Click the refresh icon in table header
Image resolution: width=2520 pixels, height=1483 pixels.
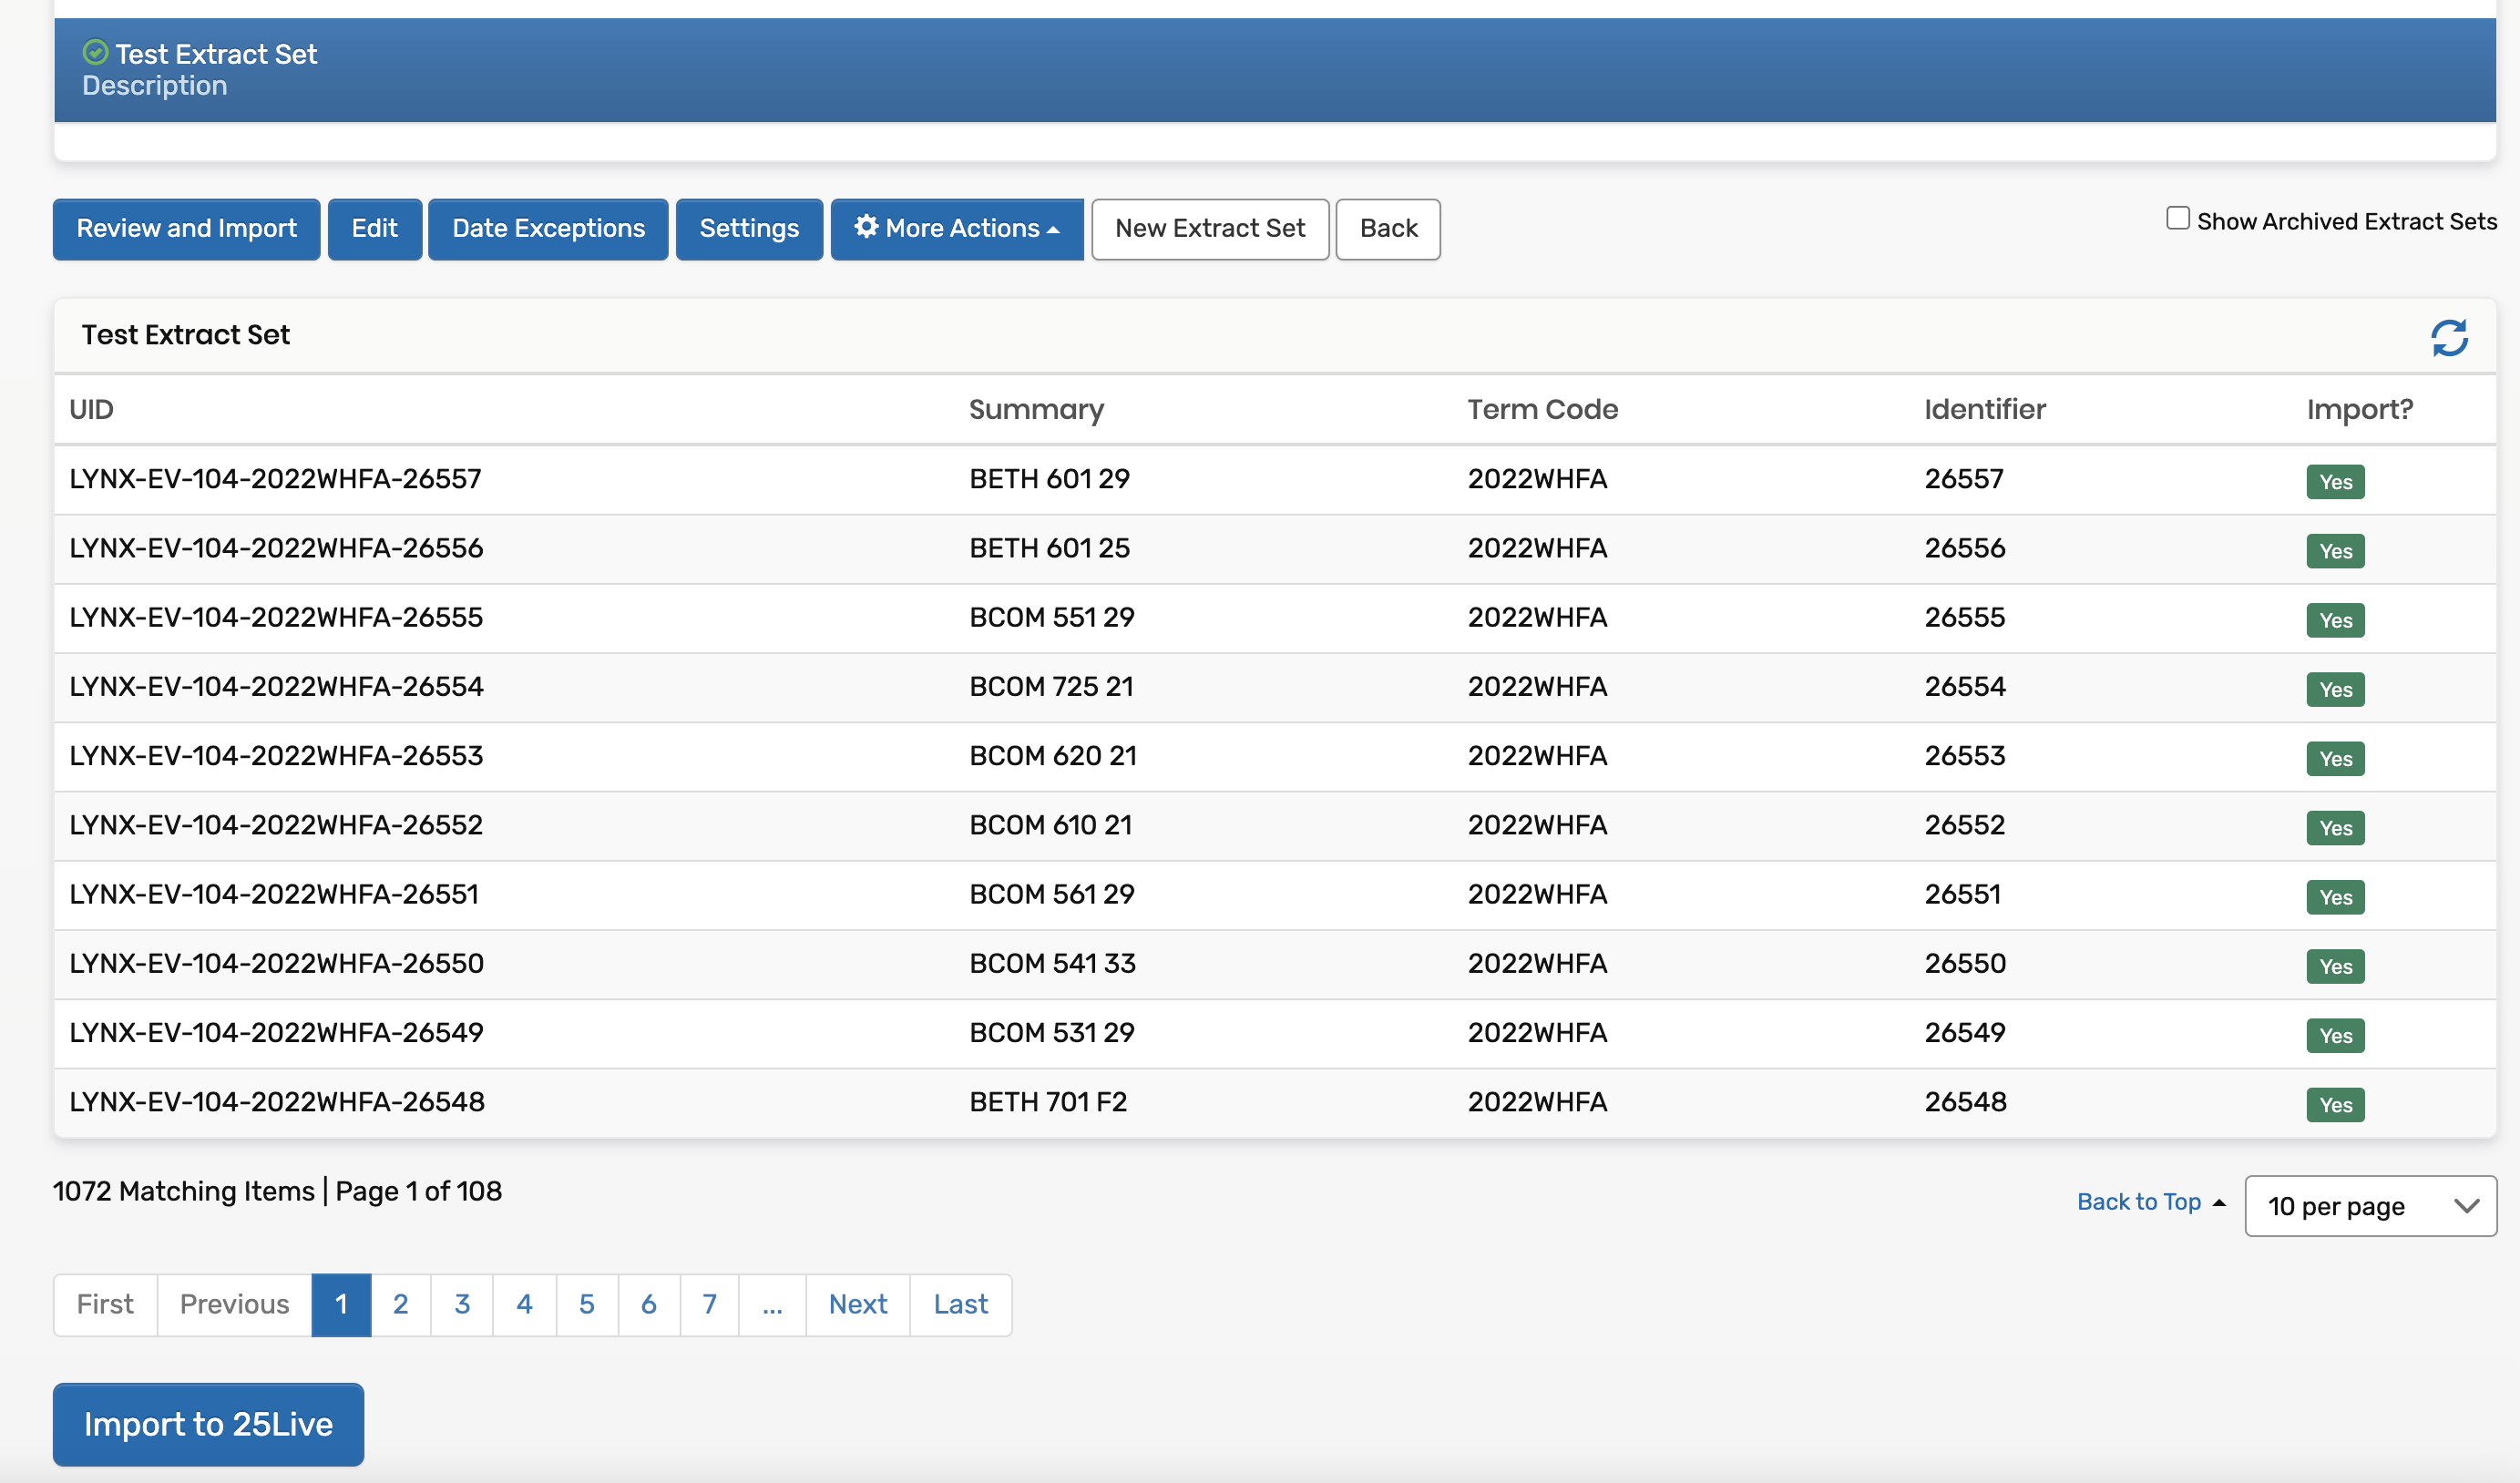point(2449,337)
